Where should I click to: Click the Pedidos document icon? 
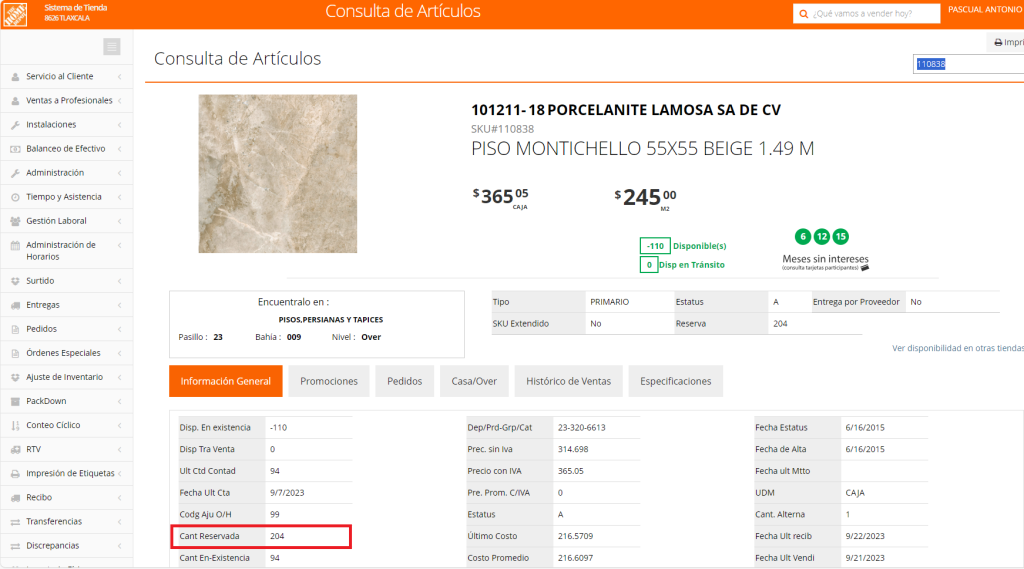(15, 329)
